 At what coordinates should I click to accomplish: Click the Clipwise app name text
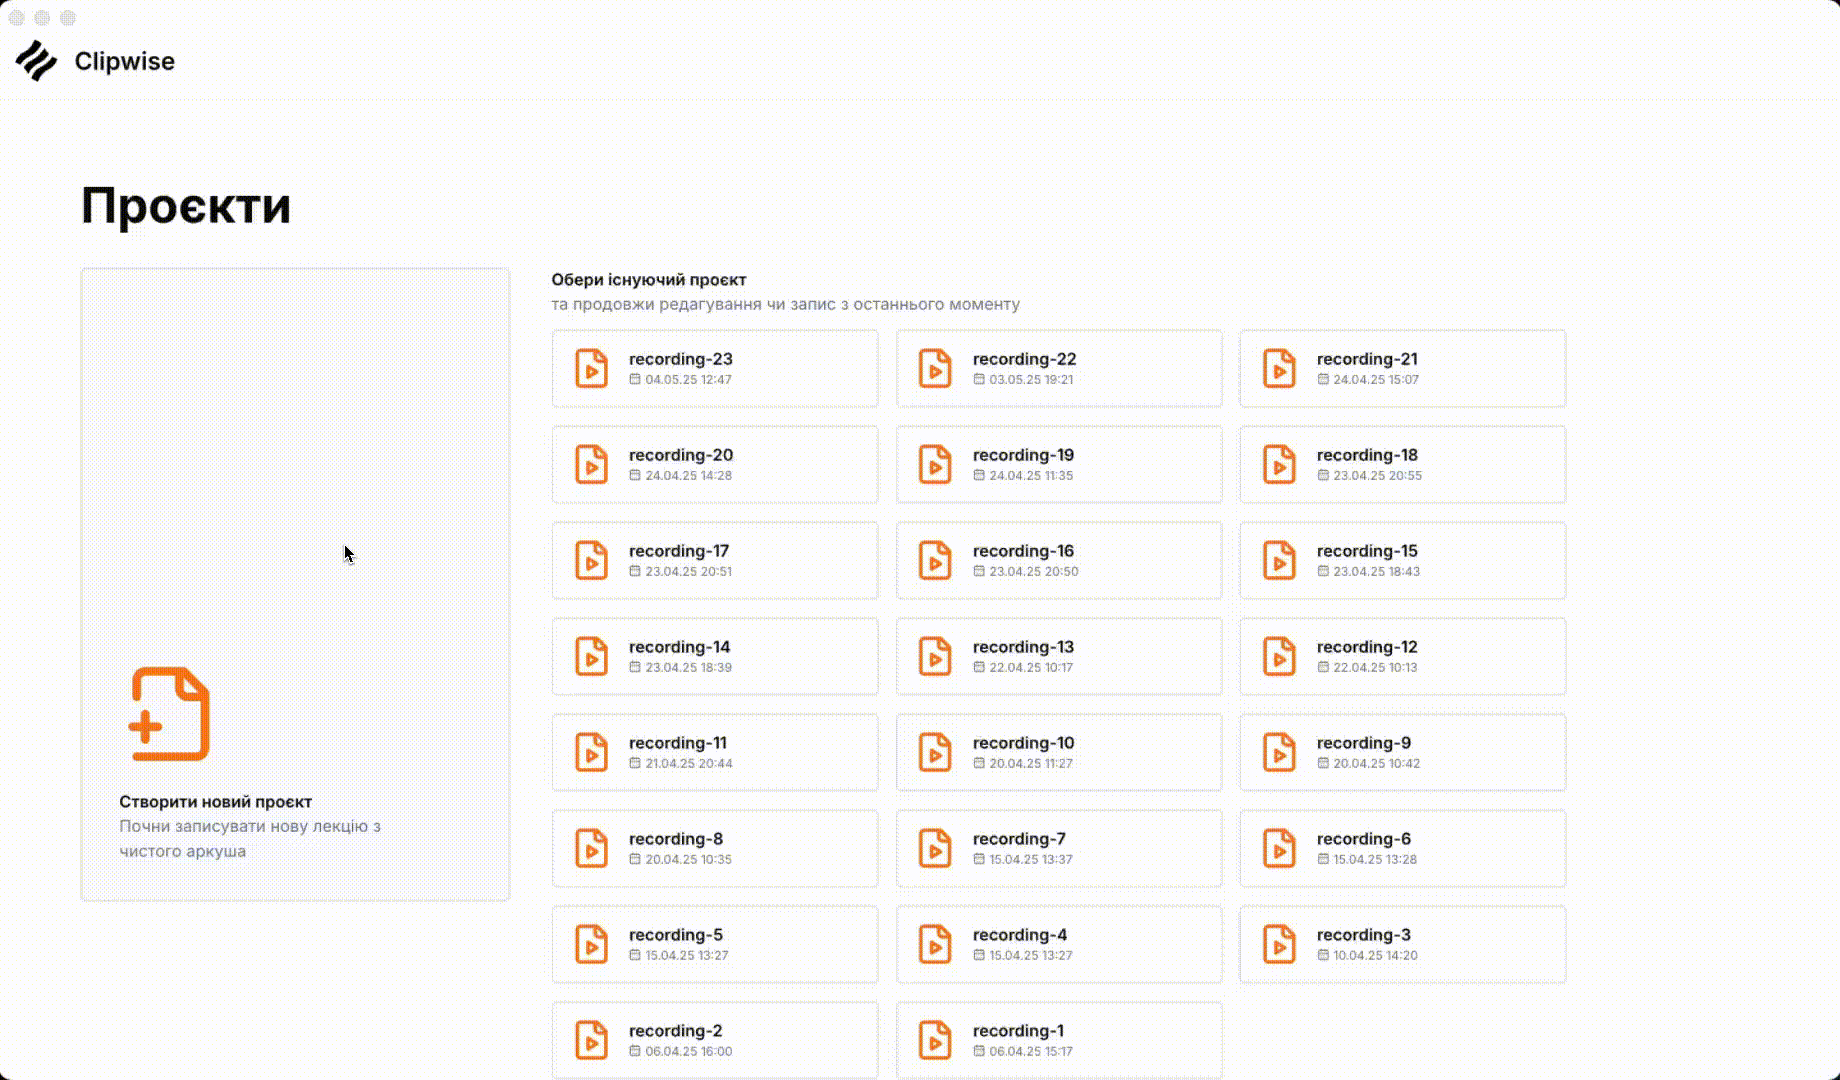pyautogui.click(x=125, y=61)
